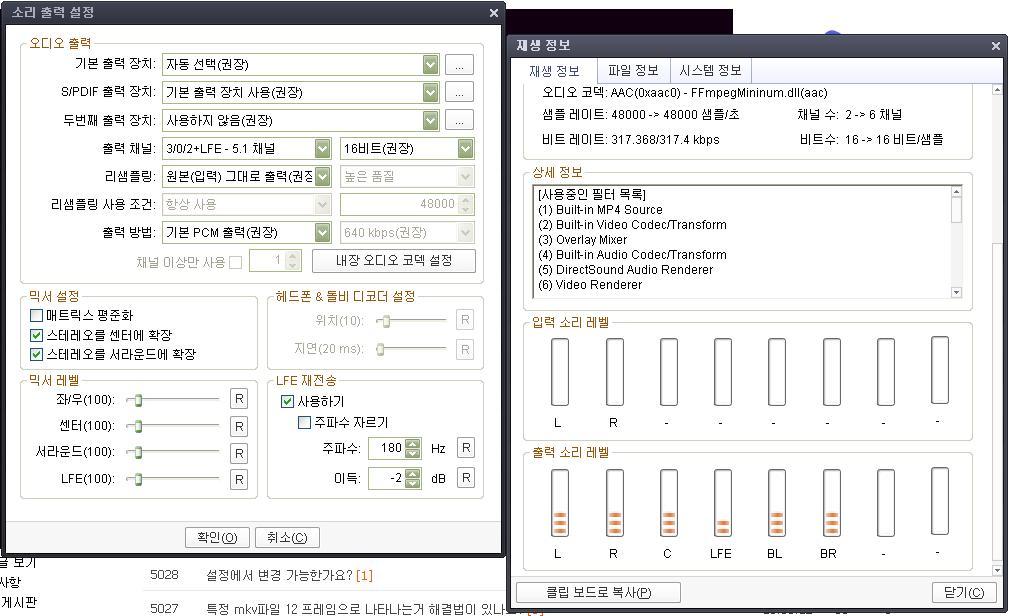This screenshot has width=1011, height=616.
Task: Switch to 재생 정보 tab
Action: click(554, 71)
